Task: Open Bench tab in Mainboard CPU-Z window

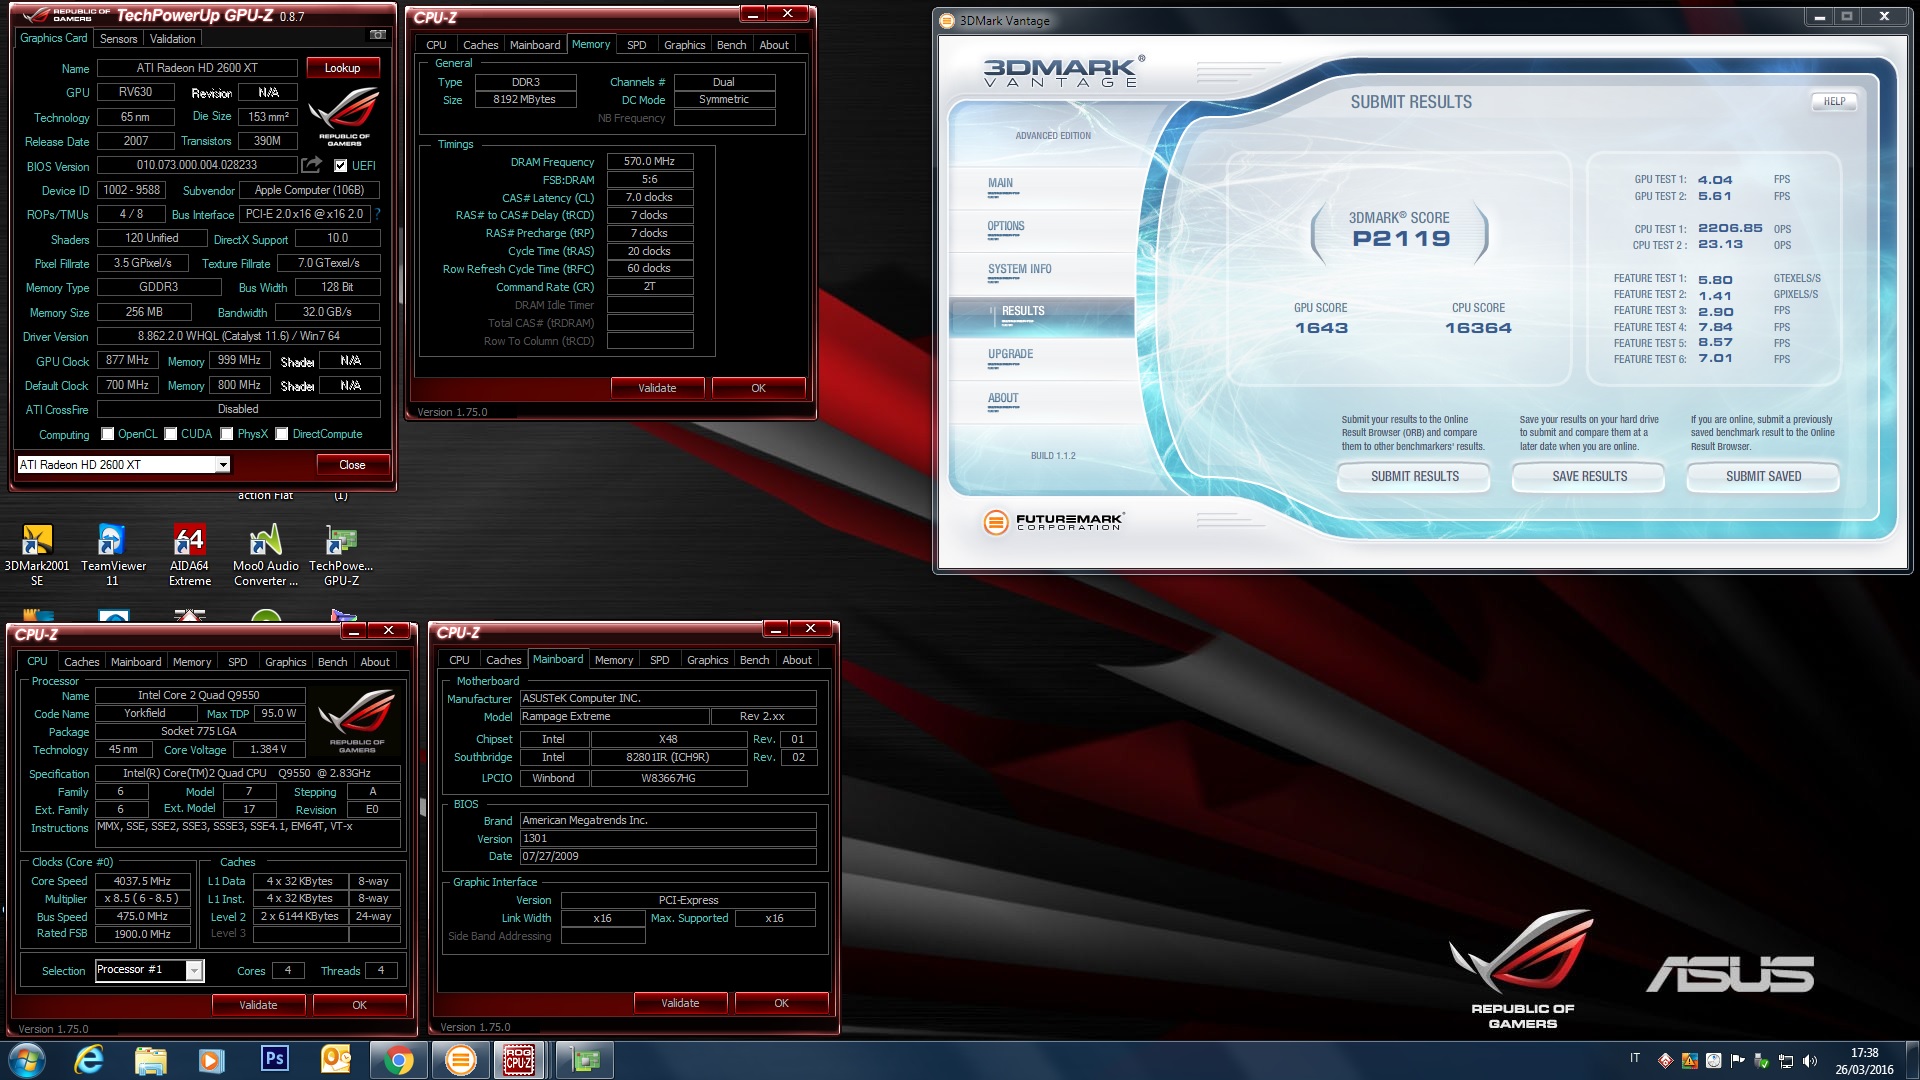Action: pyautogui.click(x=755, y=660)
